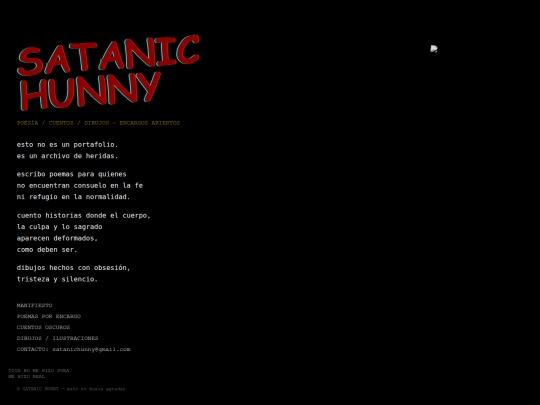The height and width of the screenshot is (405, 540).
Task: Click the line 'es un archivo de heridas.'
Action: point(67,156)
